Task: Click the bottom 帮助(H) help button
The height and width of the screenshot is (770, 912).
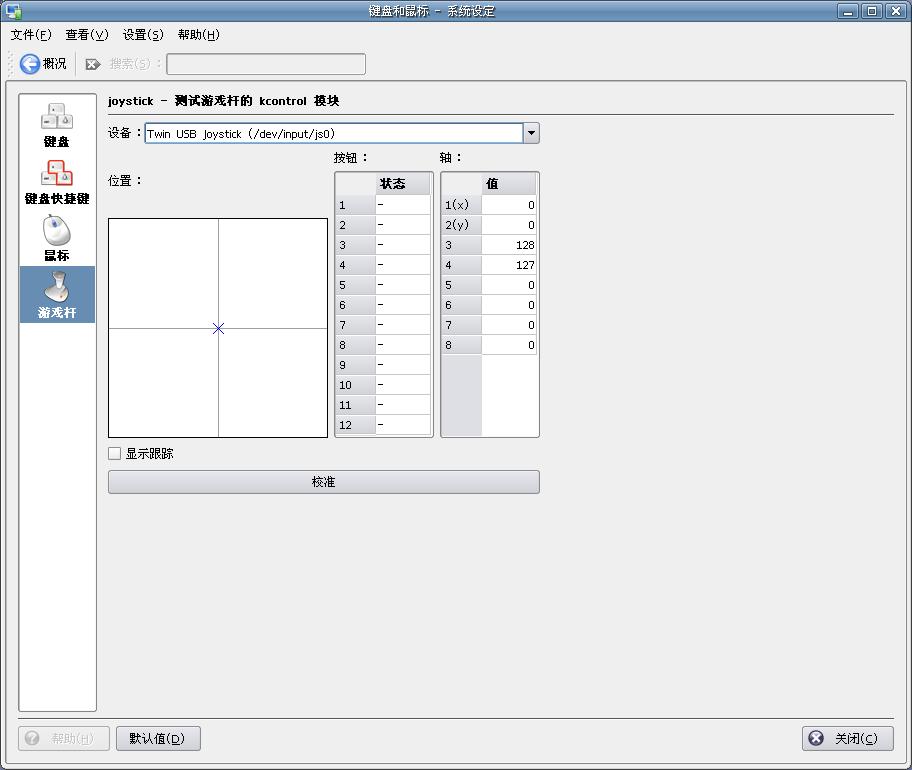Action: pos(64,739)
